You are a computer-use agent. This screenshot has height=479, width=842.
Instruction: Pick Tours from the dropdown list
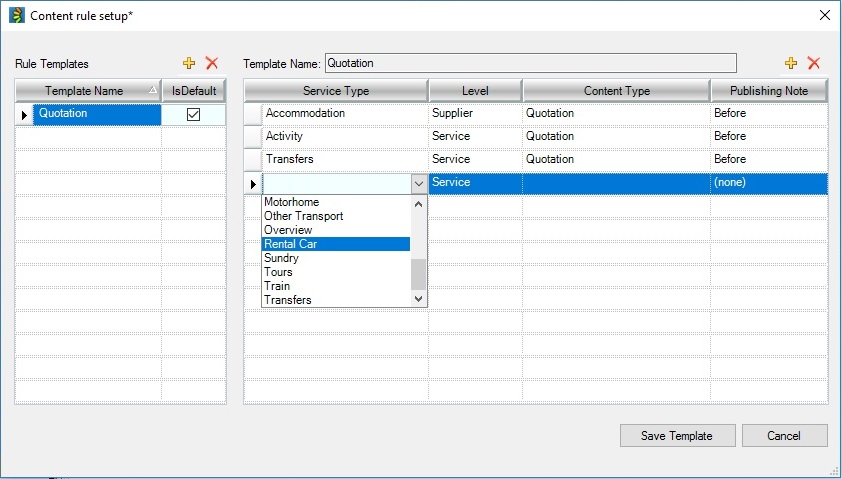click(335, 272)
